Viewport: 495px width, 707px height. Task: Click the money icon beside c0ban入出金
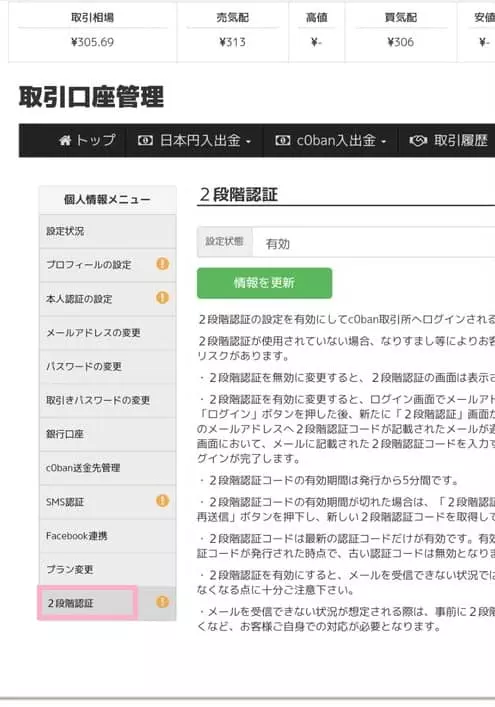(283, 141)
